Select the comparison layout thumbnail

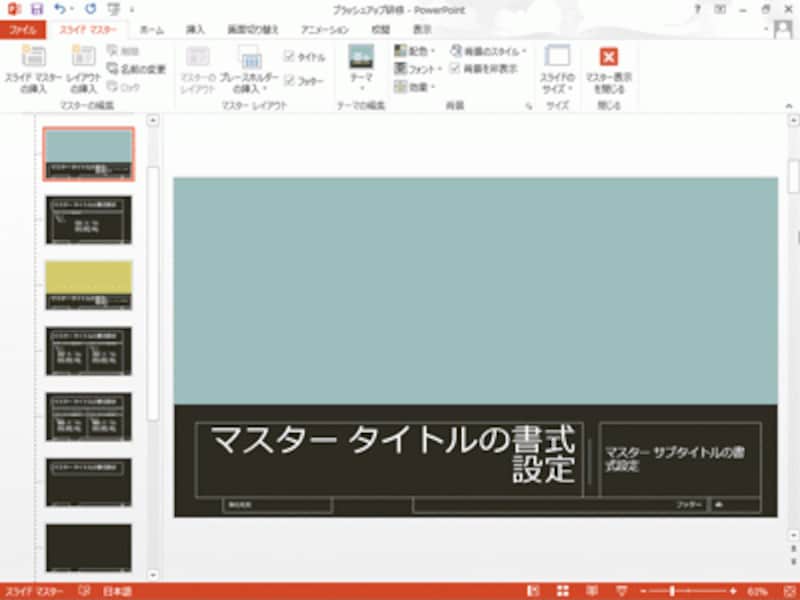pos(89,416)
